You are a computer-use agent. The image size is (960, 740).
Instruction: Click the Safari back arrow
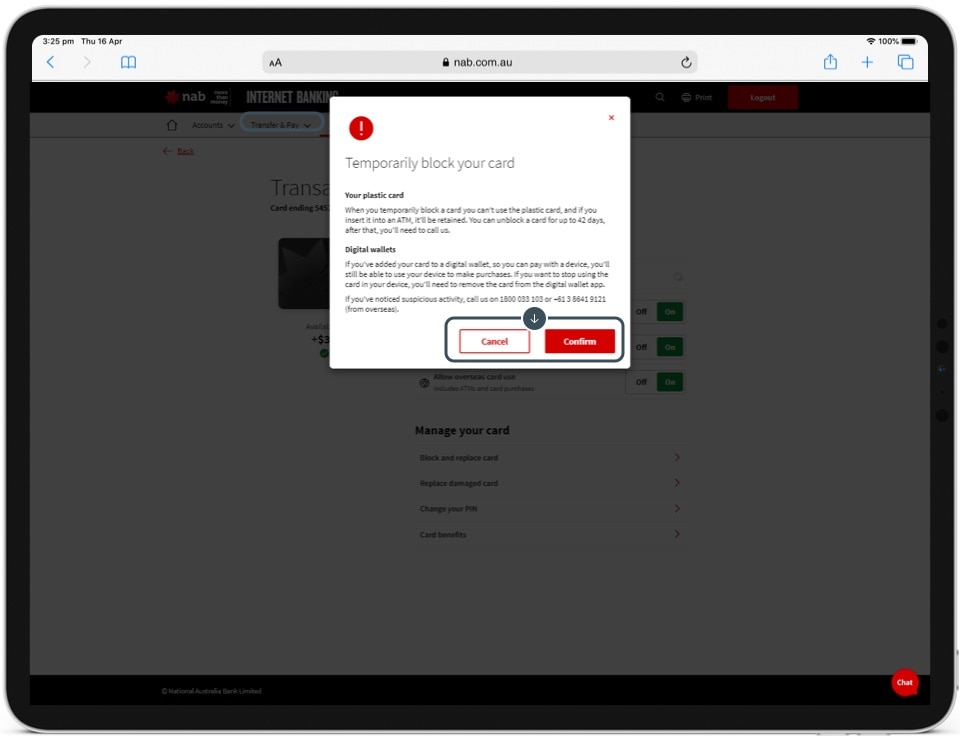click(51, 62)
